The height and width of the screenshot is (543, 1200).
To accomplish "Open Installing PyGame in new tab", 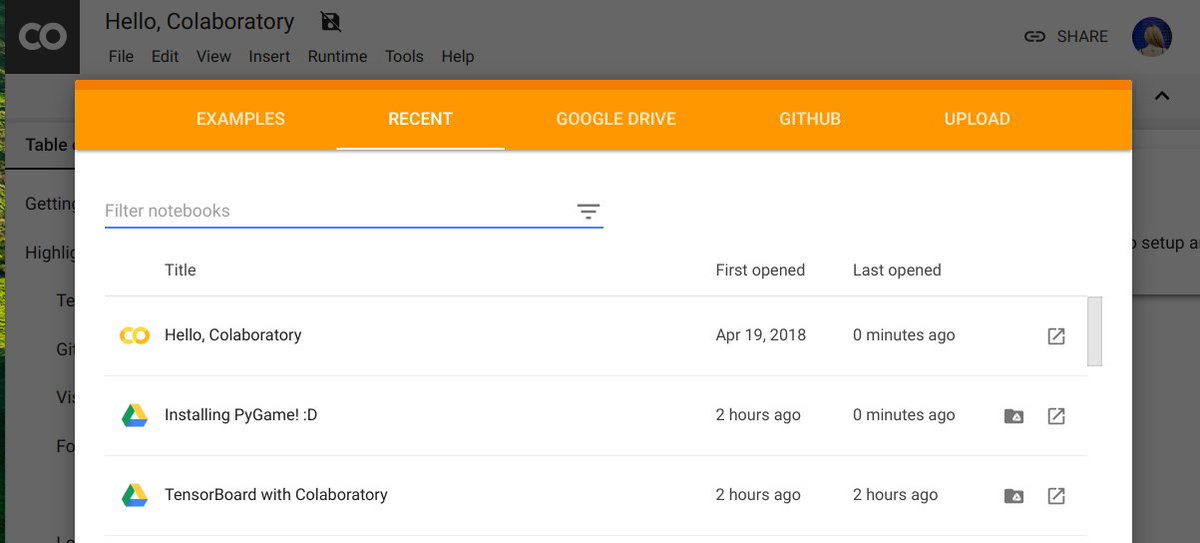I will click(x=1056, y=416).
